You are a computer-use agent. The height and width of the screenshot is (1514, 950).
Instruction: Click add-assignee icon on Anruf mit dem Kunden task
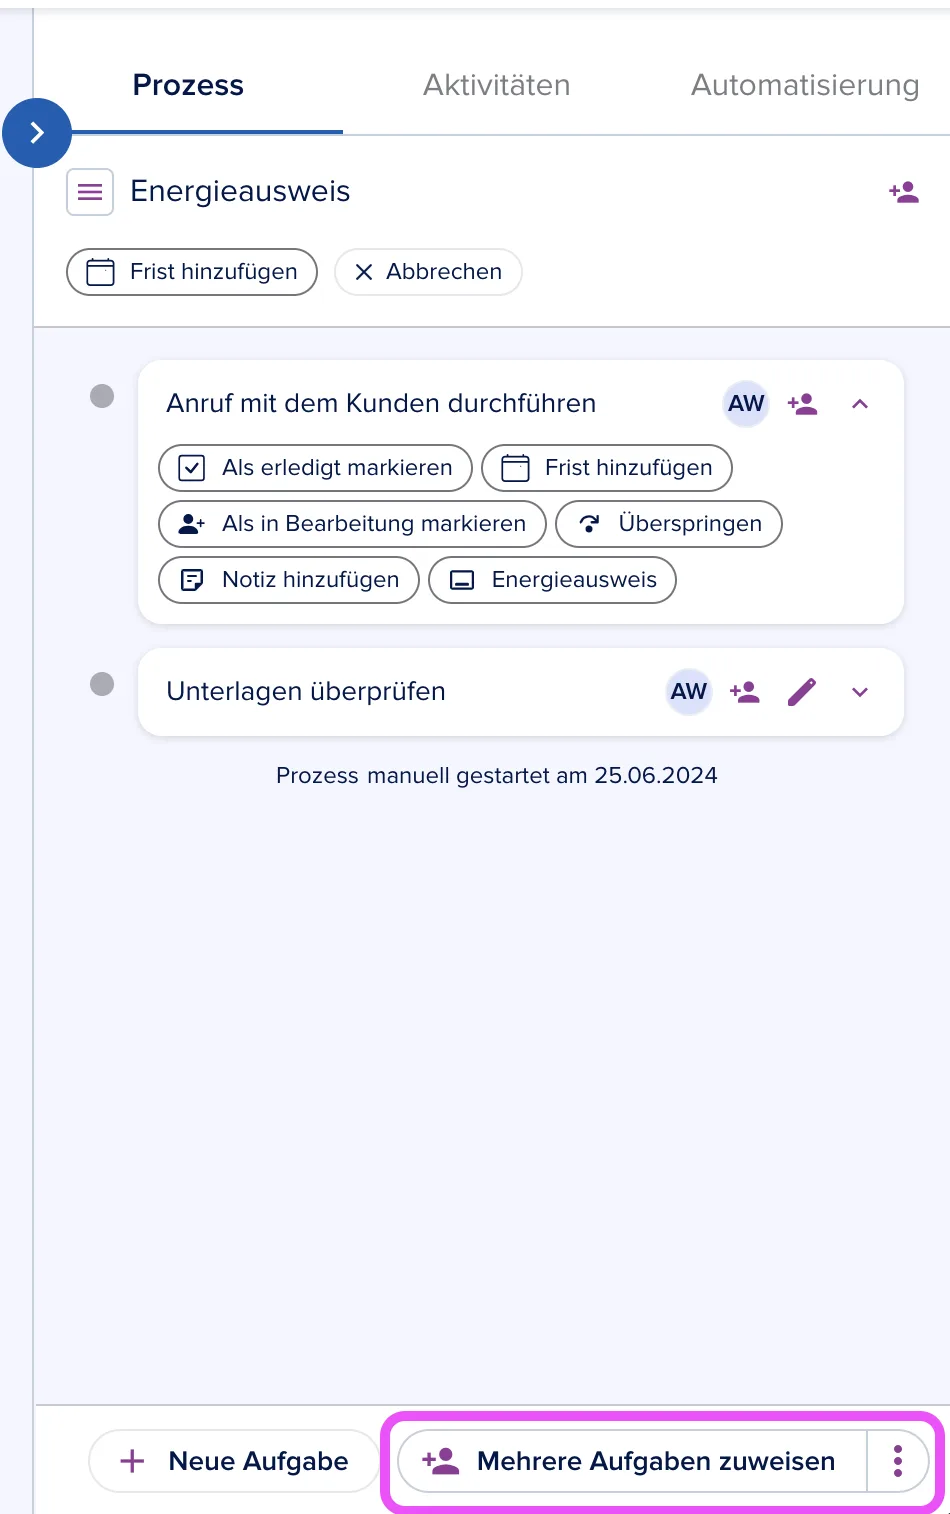(803, 404)
